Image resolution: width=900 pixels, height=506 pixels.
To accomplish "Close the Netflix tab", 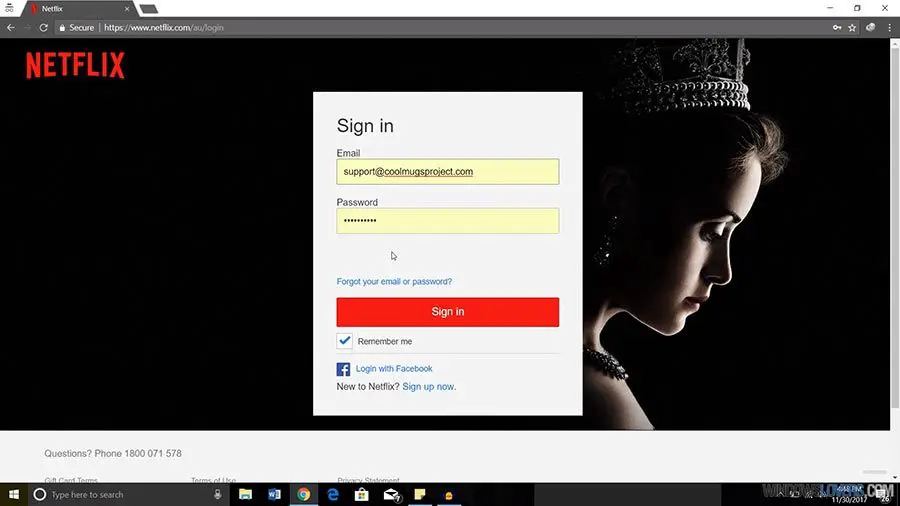I will [127, 9].
